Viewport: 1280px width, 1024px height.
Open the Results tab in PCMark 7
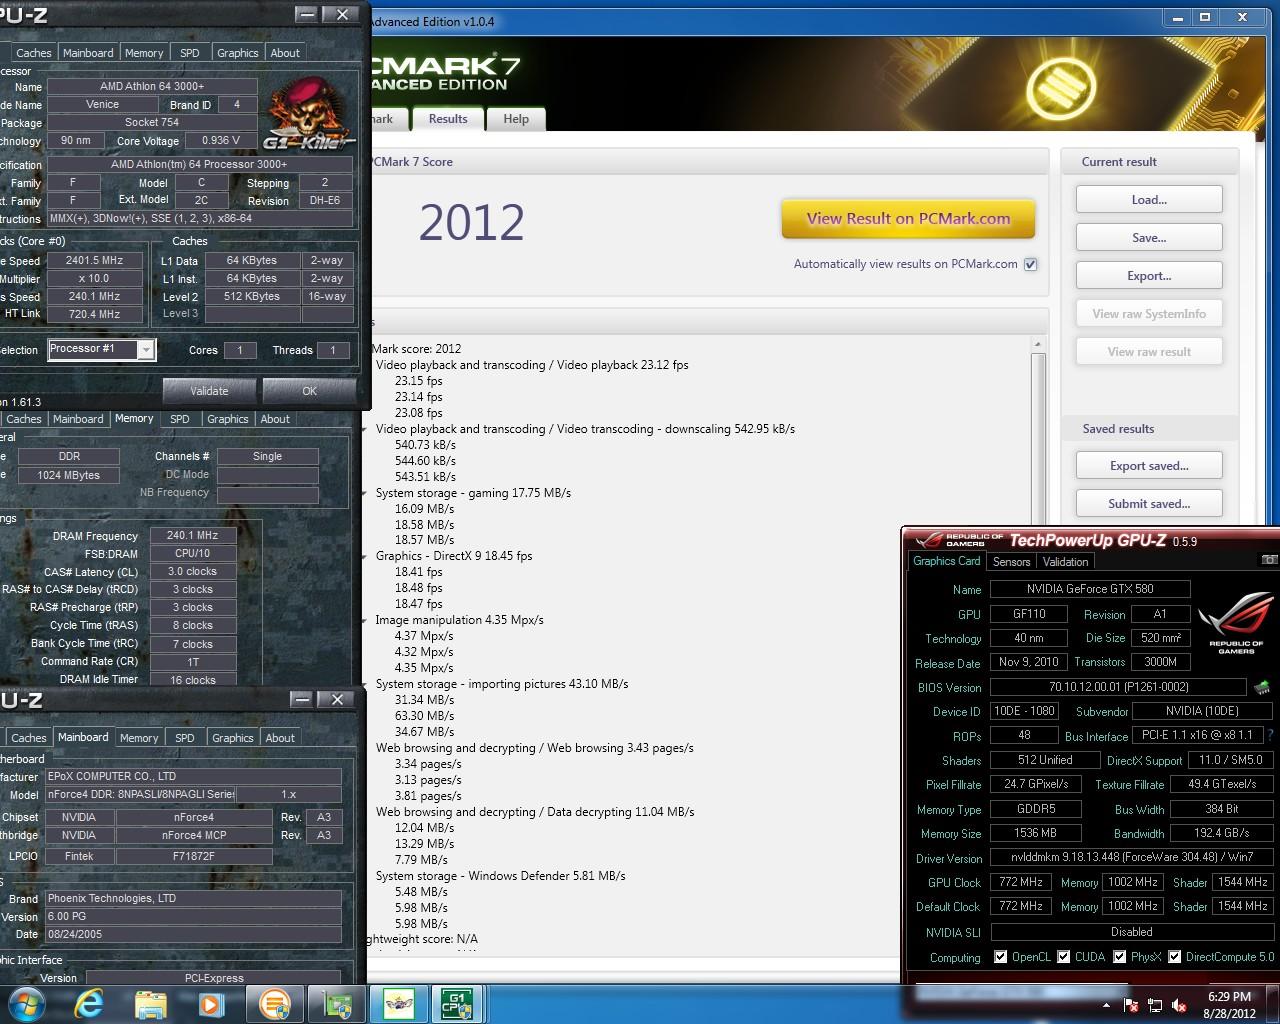click(448, 118)
